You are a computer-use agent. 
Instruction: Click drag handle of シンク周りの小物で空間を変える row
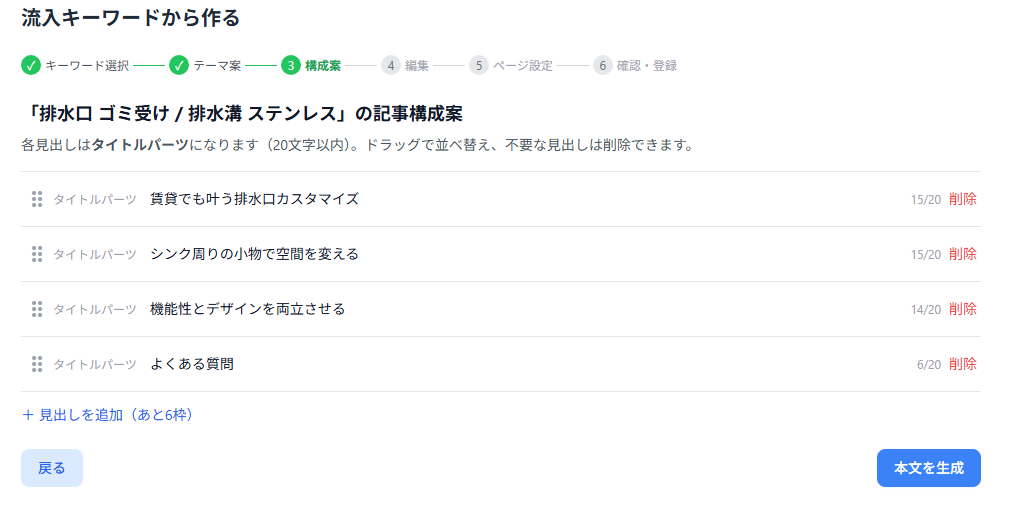click(x=37, y=254)
